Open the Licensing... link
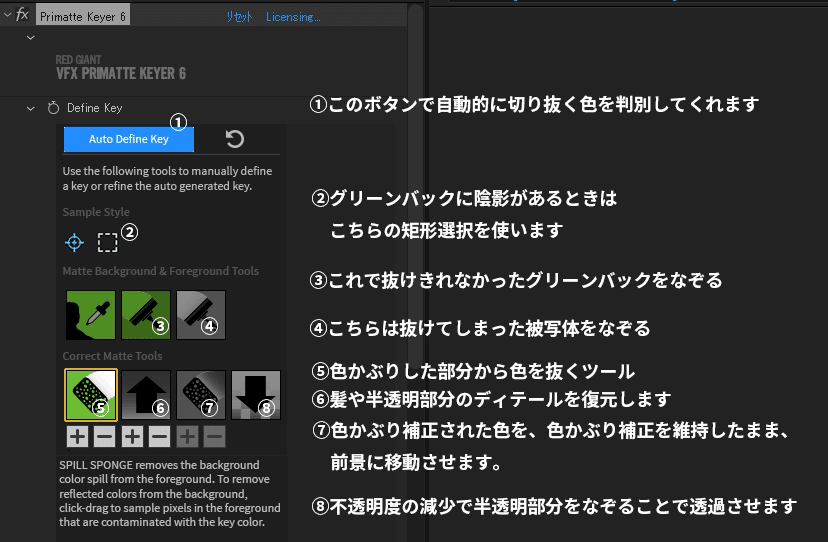 tap(293, 17)
